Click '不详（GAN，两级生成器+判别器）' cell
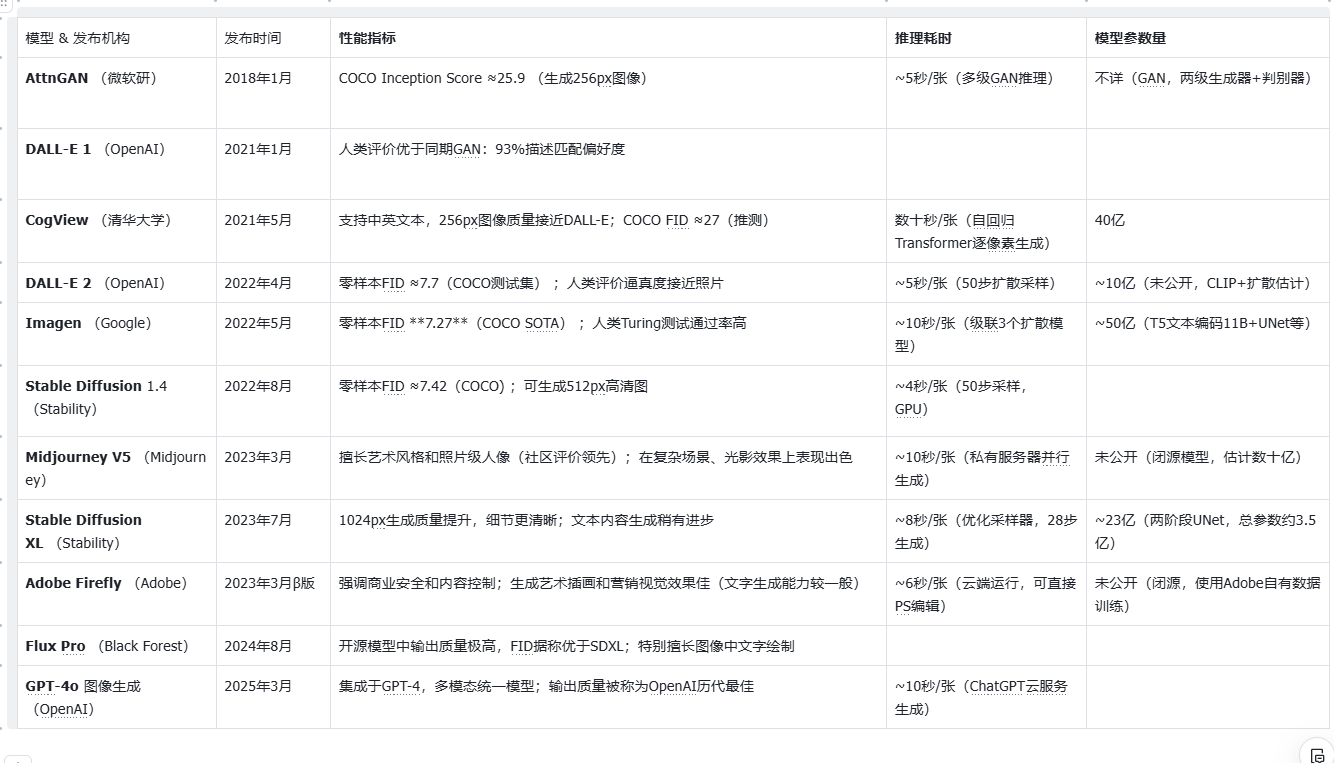The height and width of the screenshot is (763, 1334). coord(1208,93)
